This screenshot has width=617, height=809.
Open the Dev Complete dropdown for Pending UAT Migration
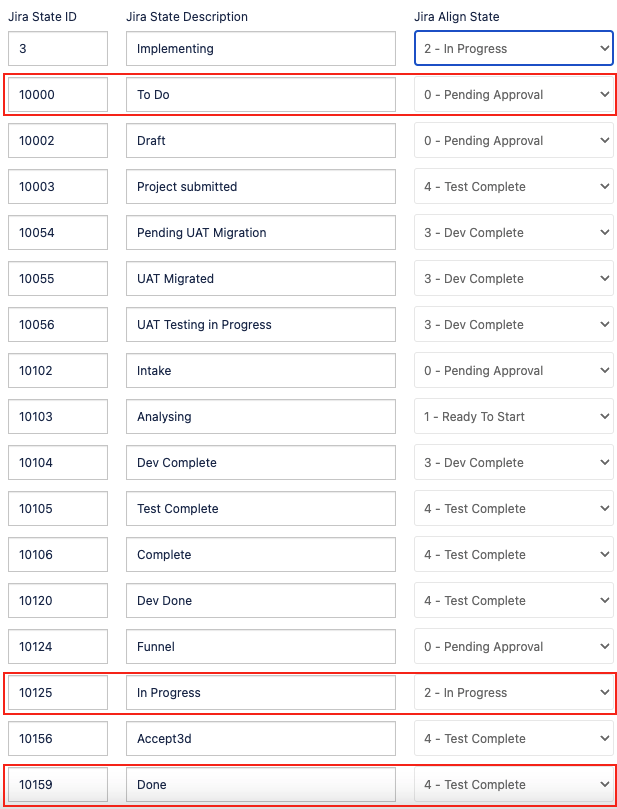point(513,232)
